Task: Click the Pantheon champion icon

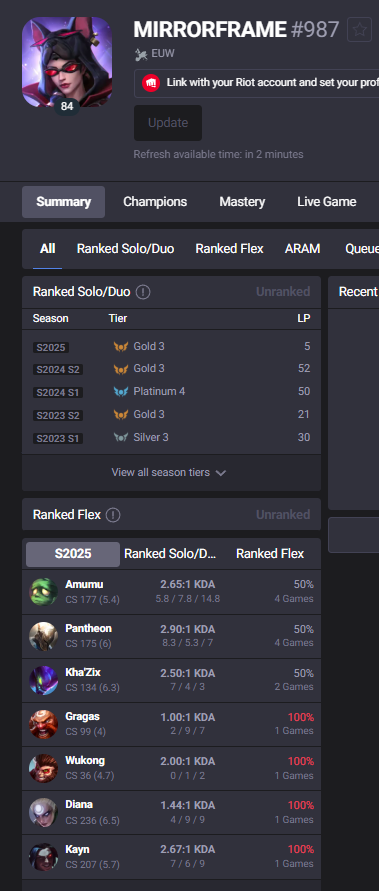Action: pyautogui.click(x=44, y=636)
